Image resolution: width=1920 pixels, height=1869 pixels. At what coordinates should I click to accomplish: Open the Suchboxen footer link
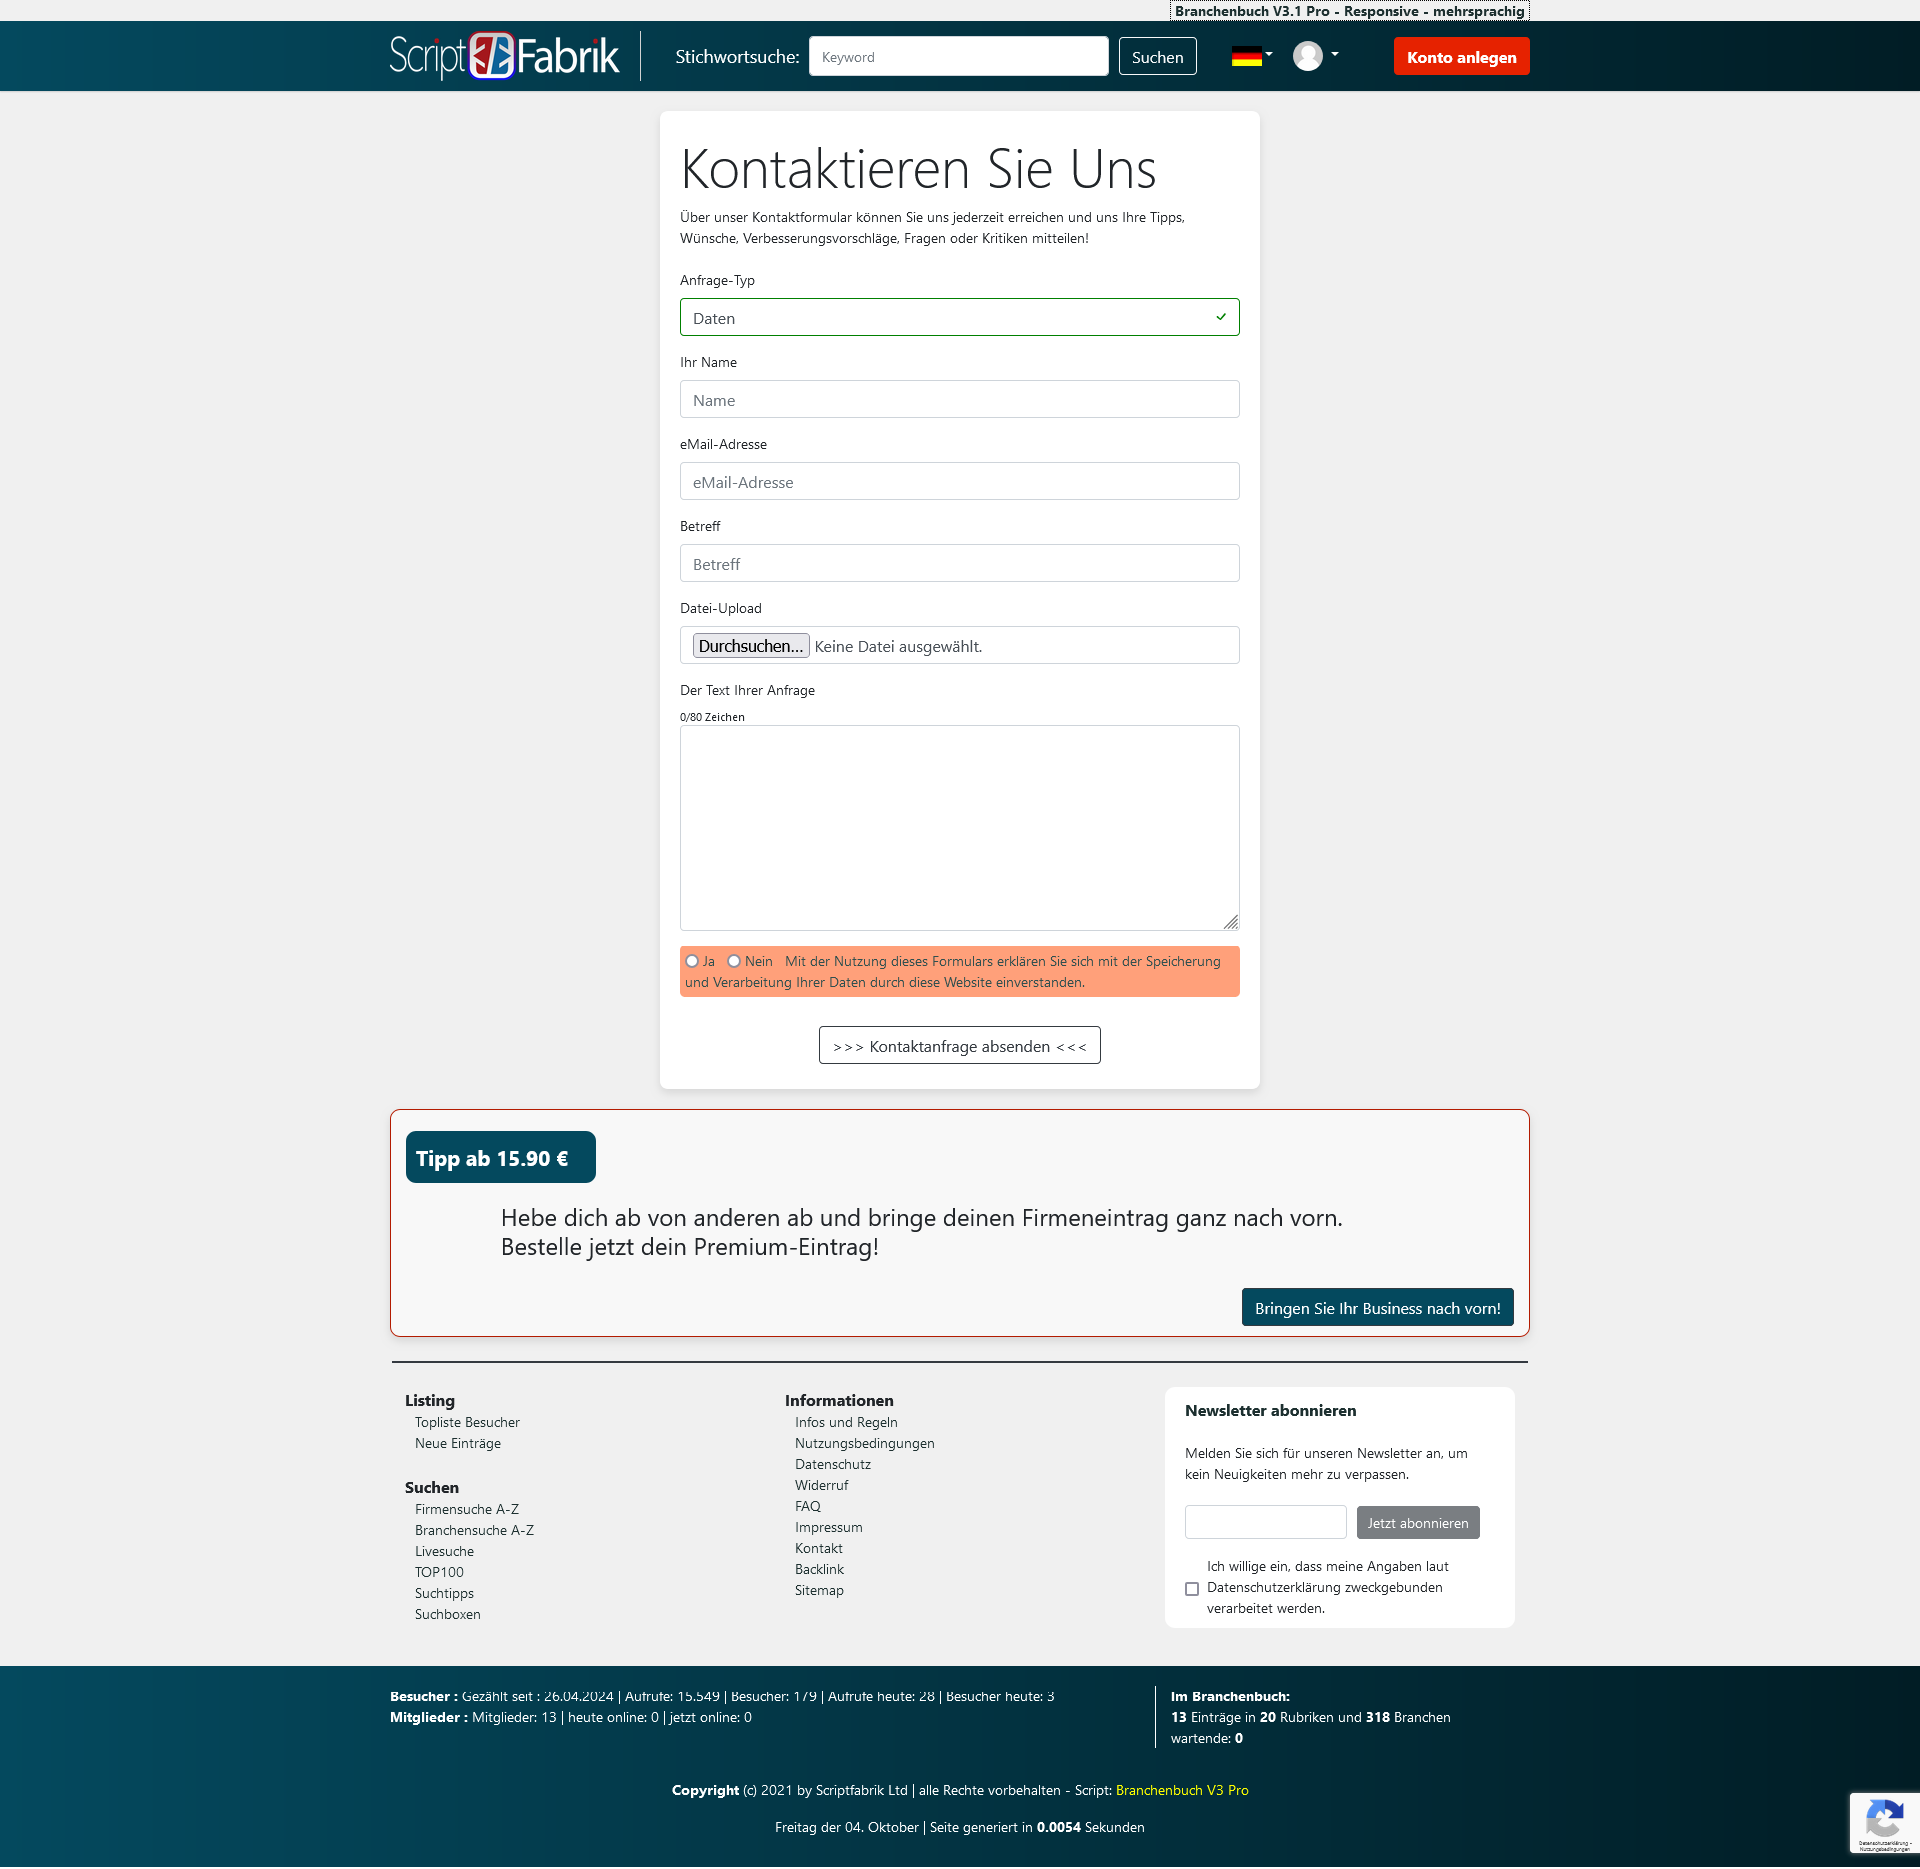[447, 1615]
